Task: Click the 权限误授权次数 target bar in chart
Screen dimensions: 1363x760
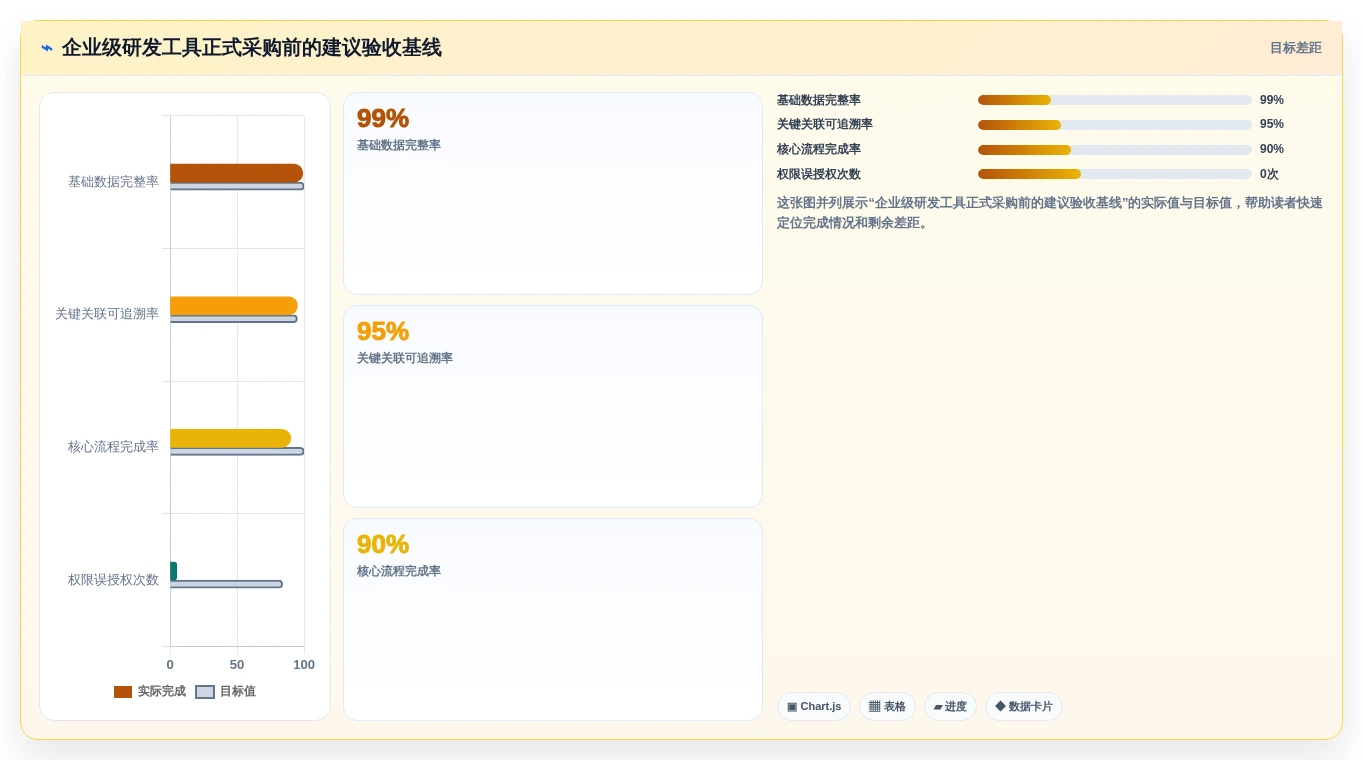Action: (x=226, y=584)
